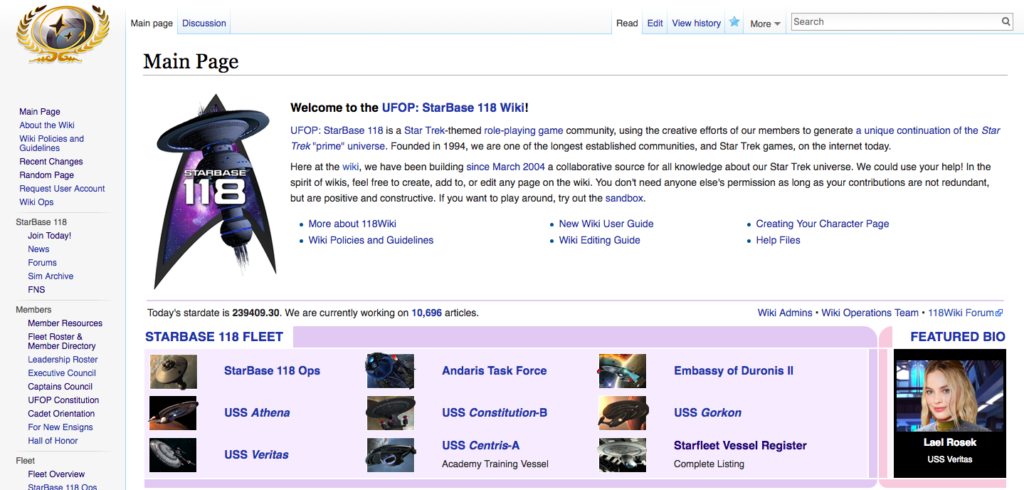Go to Main Page in sidebar

40,112
